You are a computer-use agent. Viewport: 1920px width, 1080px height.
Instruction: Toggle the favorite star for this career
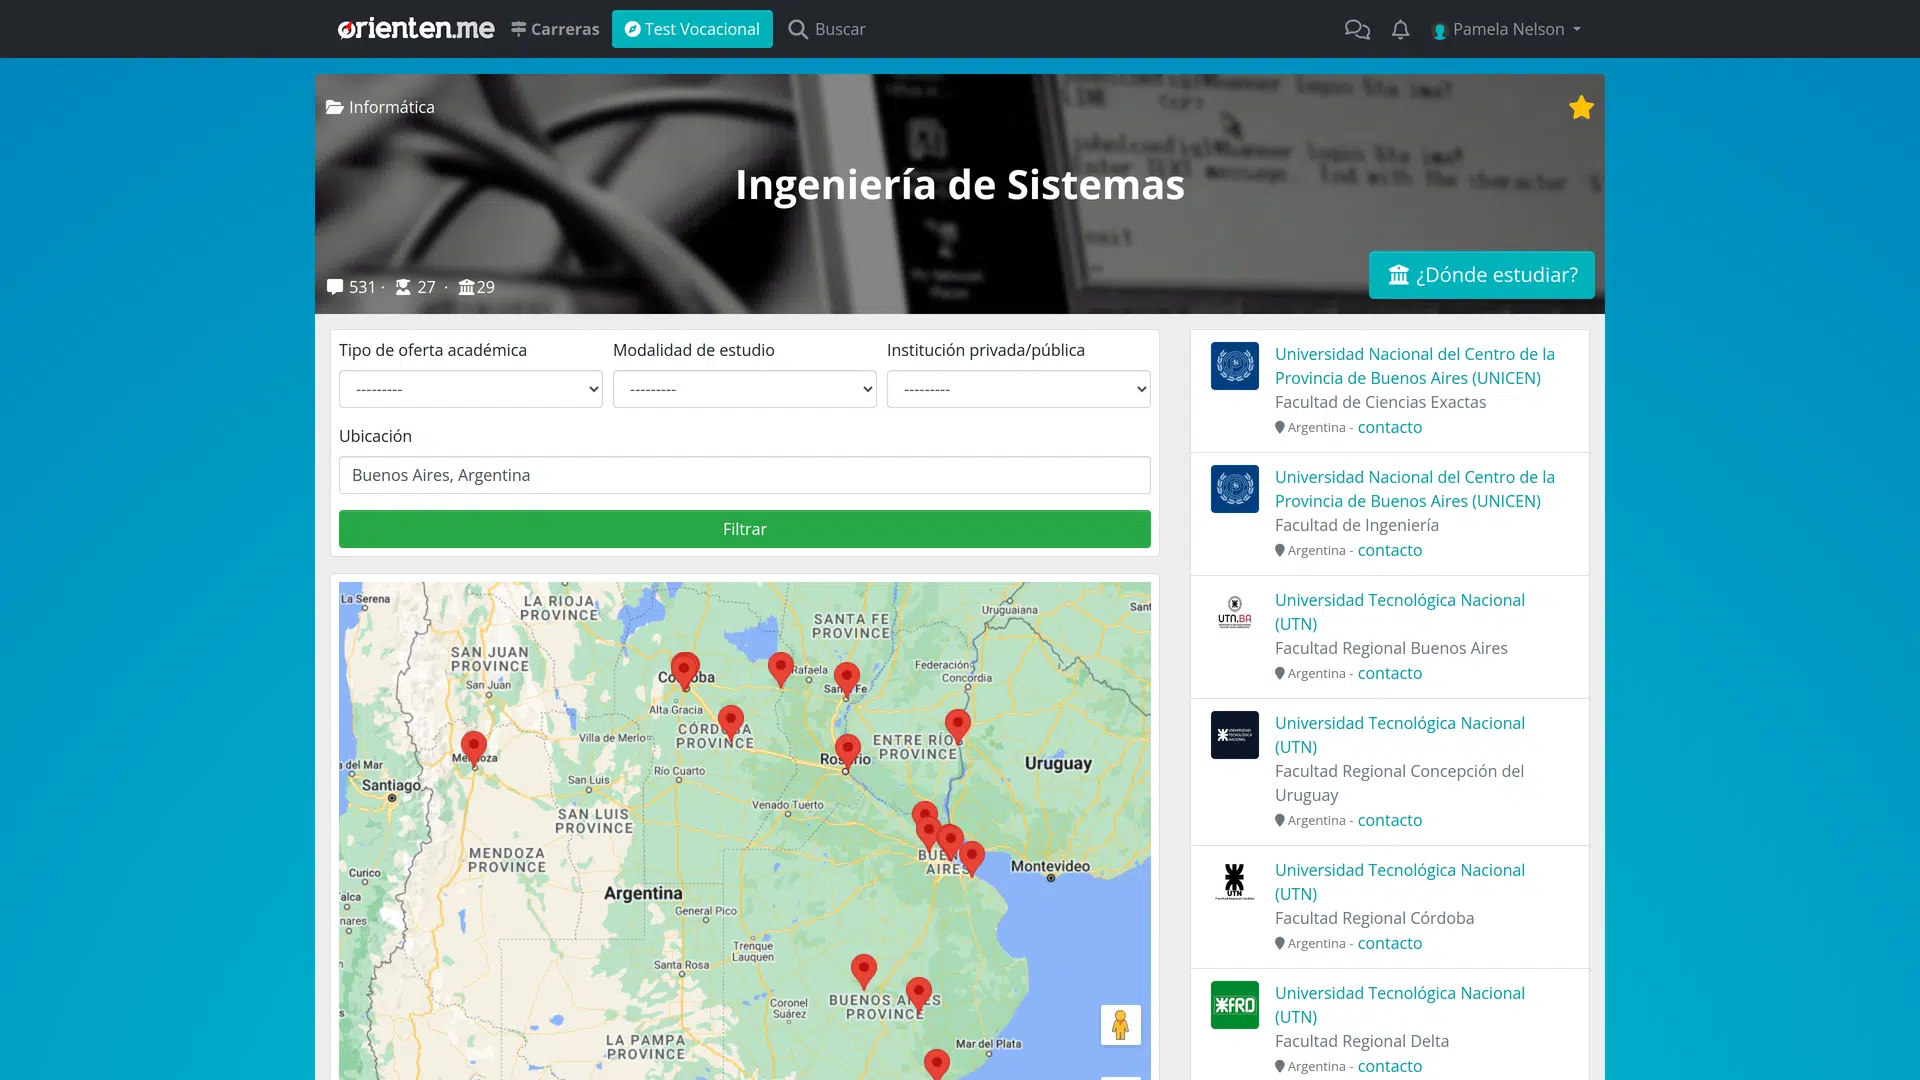(x=1581, y=107)
